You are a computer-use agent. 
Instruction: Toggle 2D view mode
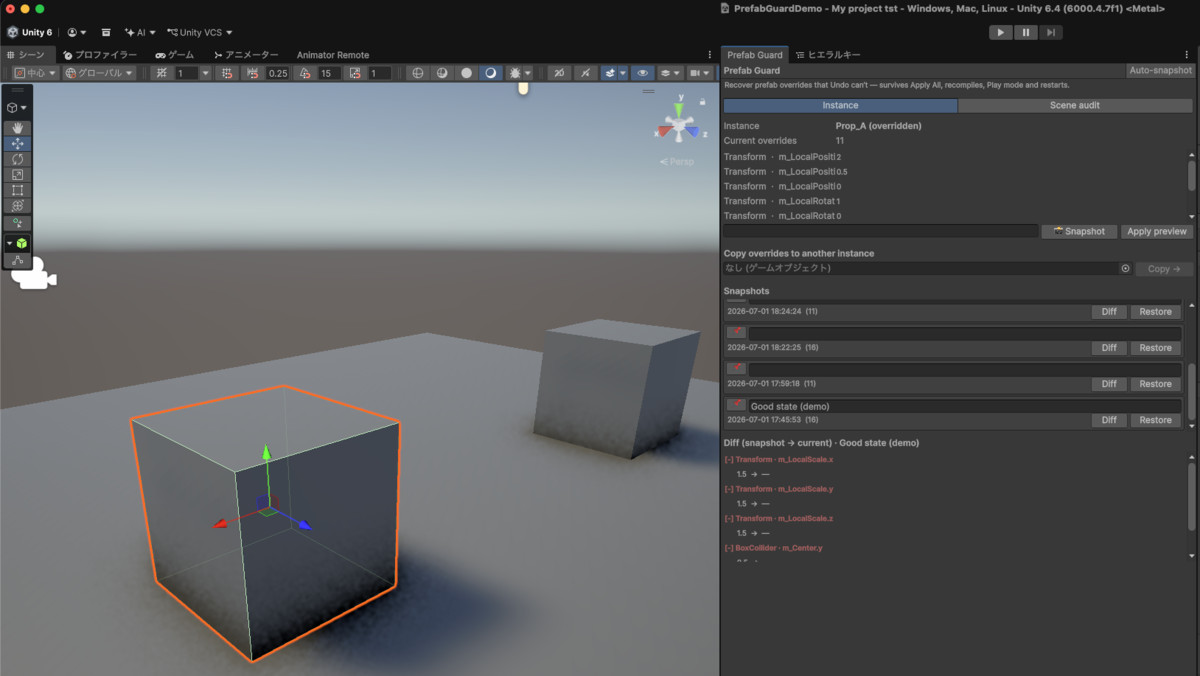pyautogui.click(x=561, y=73)
